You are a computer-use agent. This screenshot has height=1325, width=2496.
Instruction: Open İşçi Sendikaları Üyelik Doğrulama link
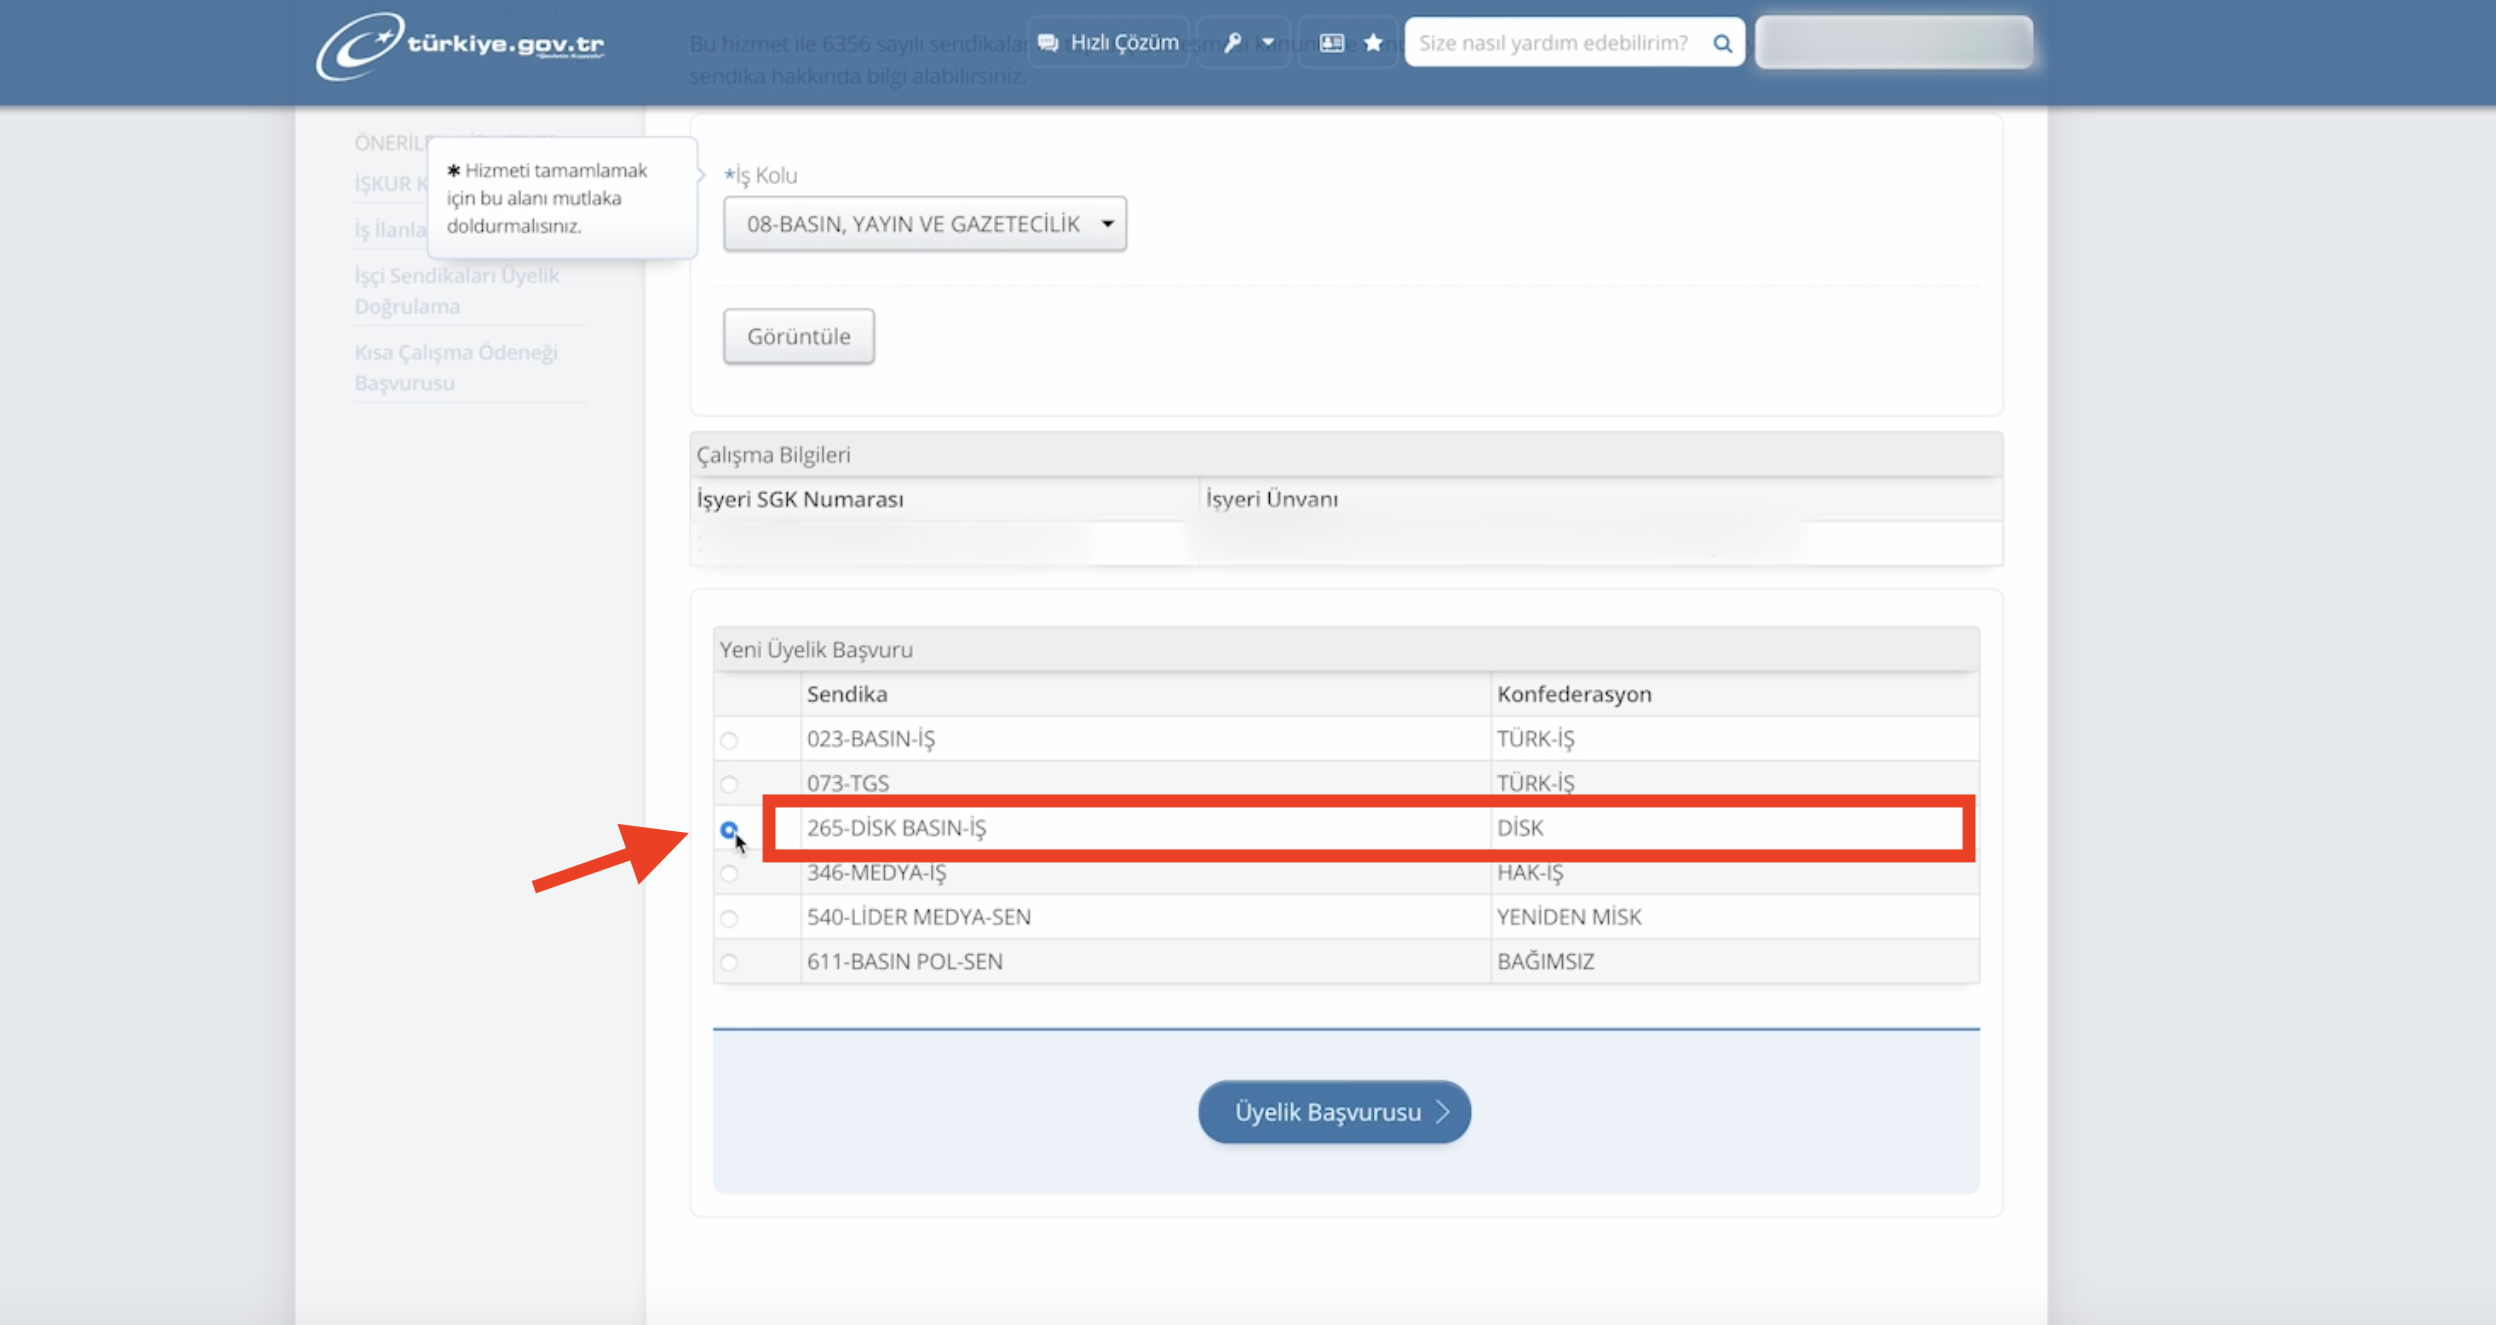(457, 290)
